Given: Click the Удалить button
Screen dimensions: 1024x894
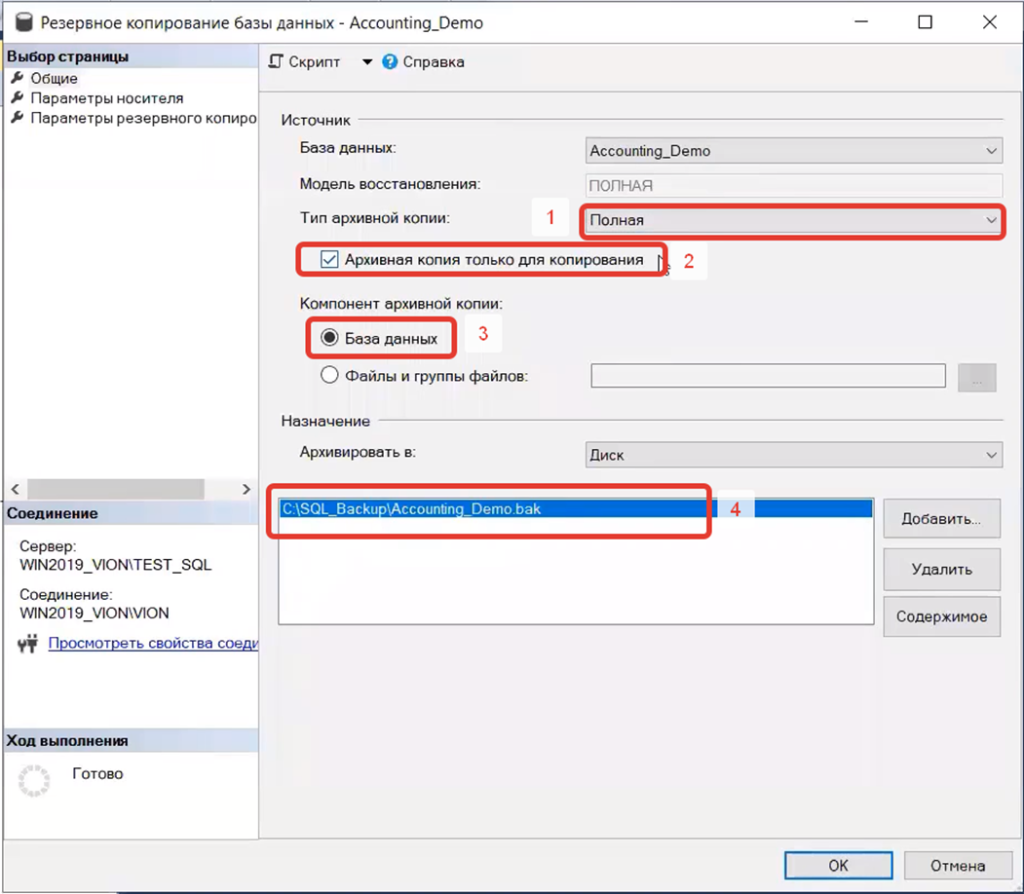Looking at the screenshot, I should click(x=941, y=569).
